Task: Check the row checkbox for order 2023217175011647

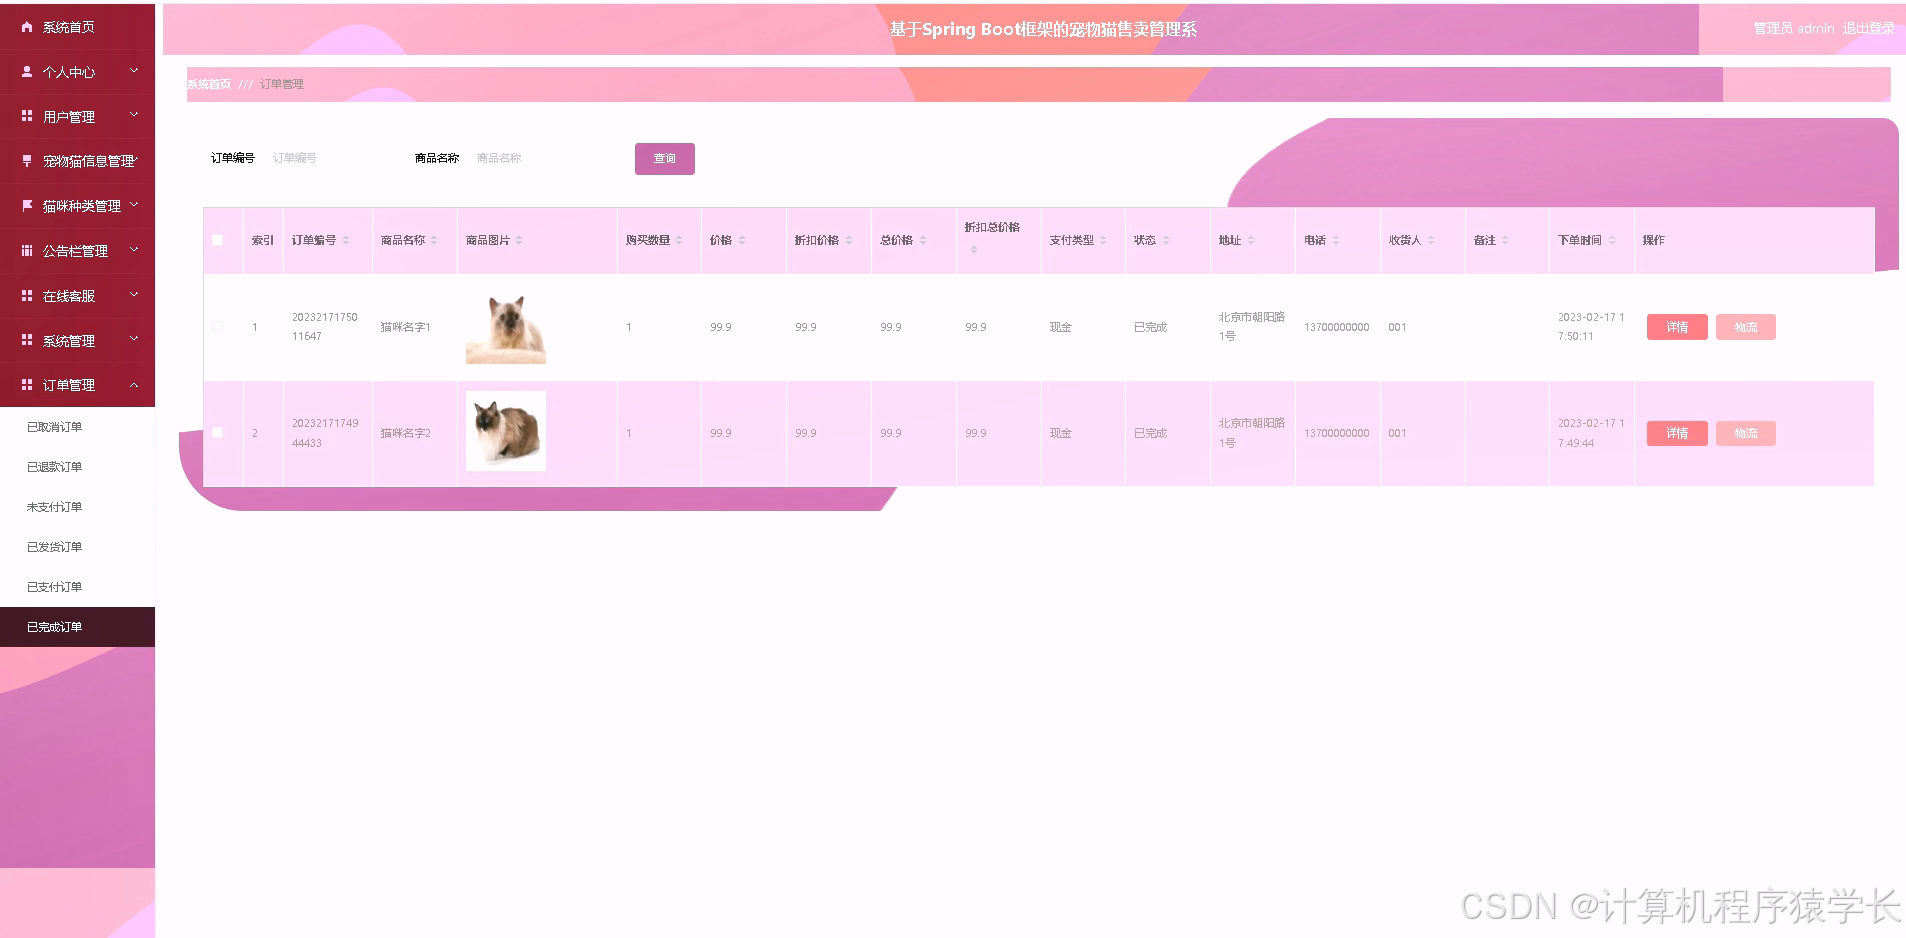Action: (218, 327)
